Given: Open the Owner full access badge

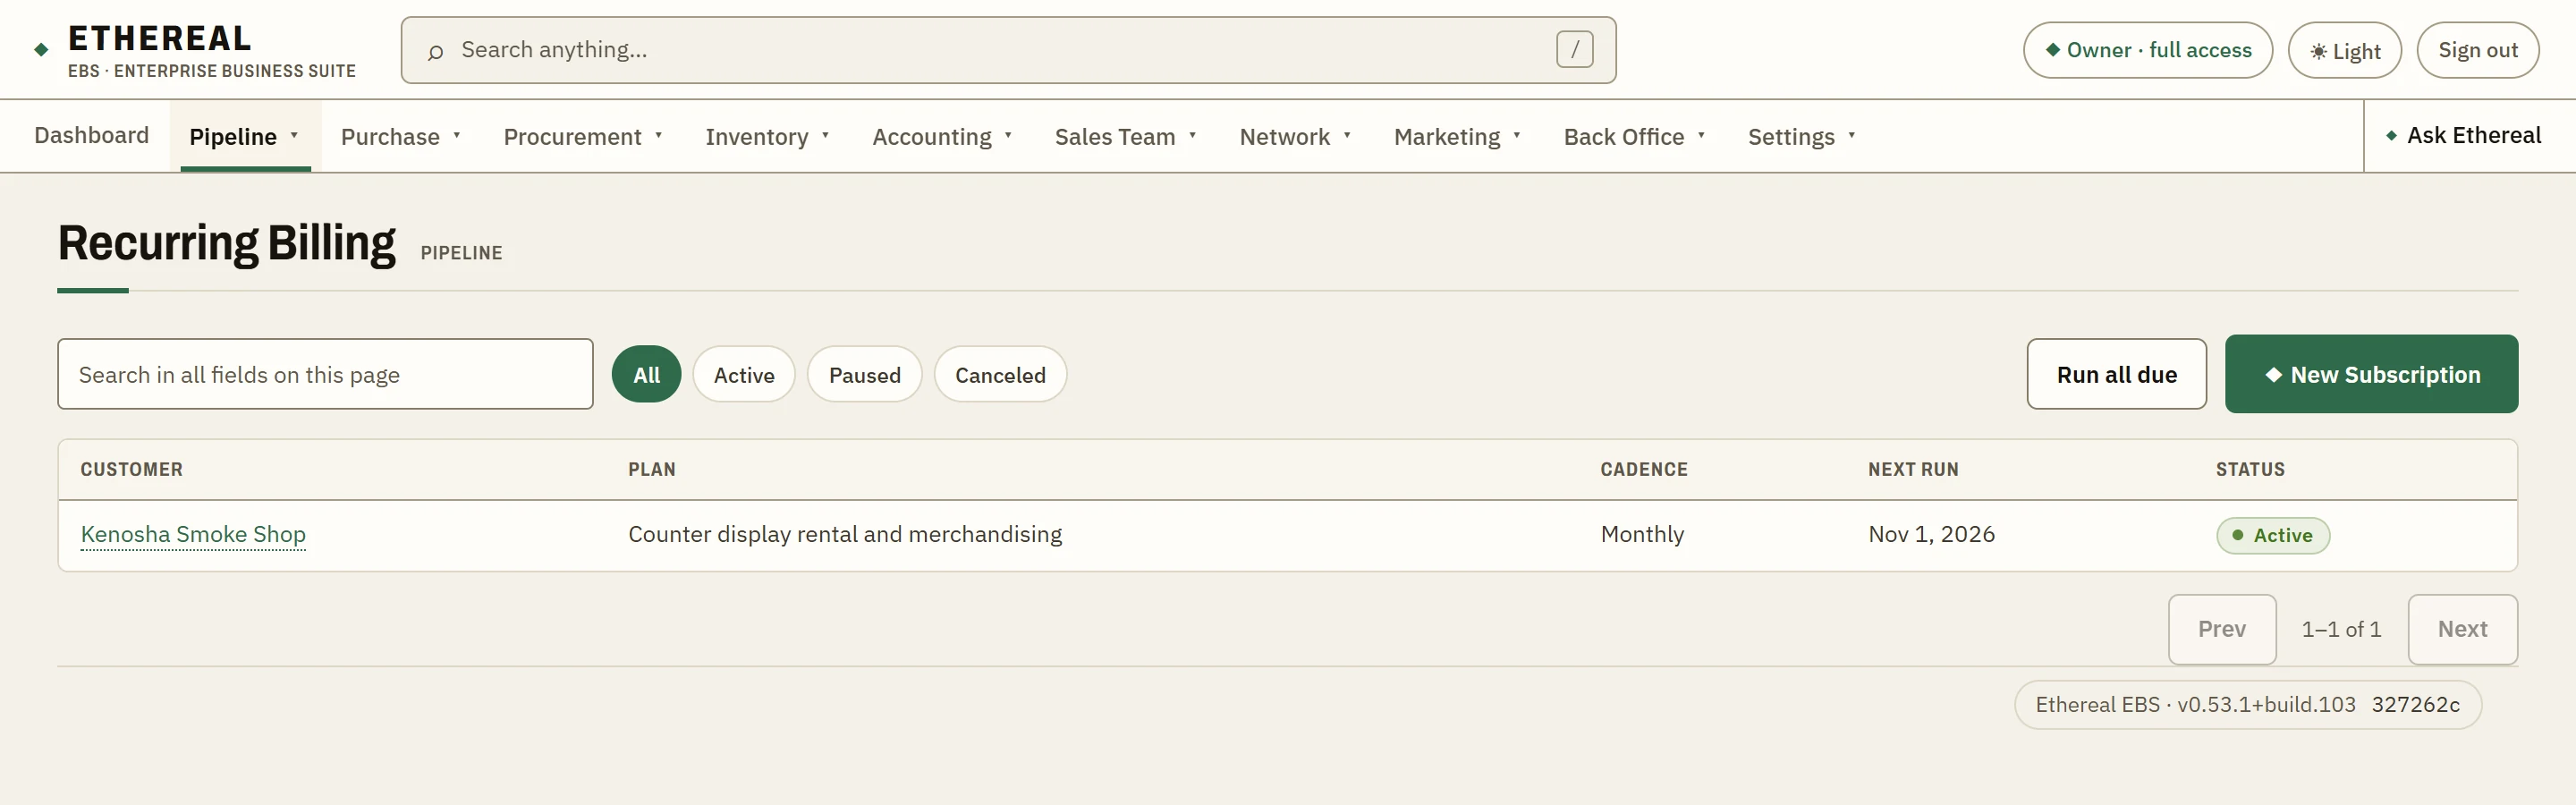Looking at the screenshot, I should (x=2147, y=51).
